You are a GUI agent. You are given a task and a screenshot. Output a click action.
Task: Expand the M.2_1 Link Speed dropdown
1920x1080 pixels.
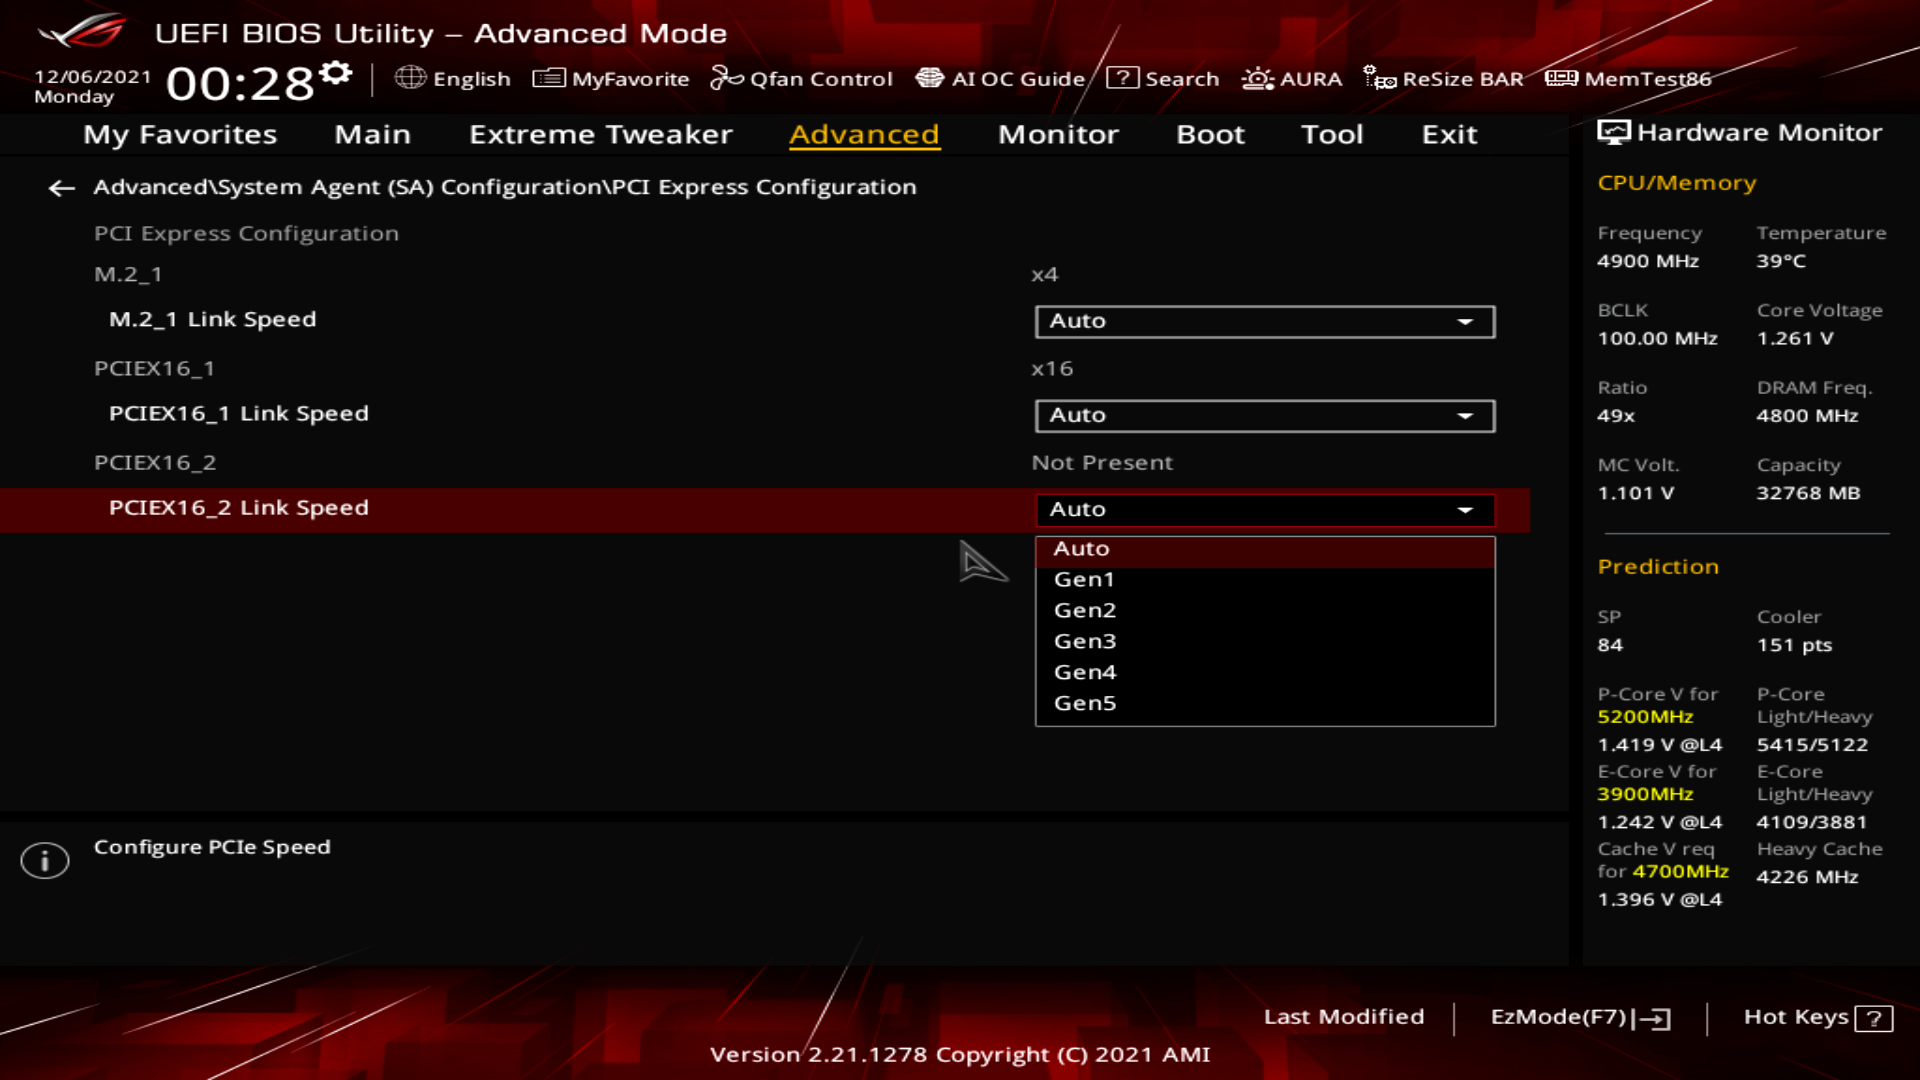point(1264,321)
